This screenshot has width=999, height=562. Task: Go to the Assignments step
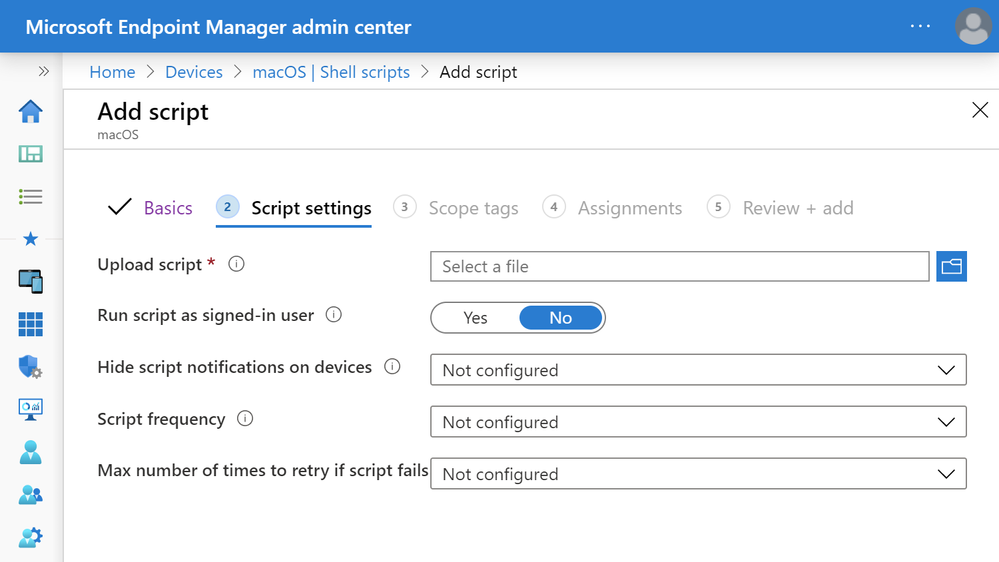pyautogui.click(x=612, y=208)
